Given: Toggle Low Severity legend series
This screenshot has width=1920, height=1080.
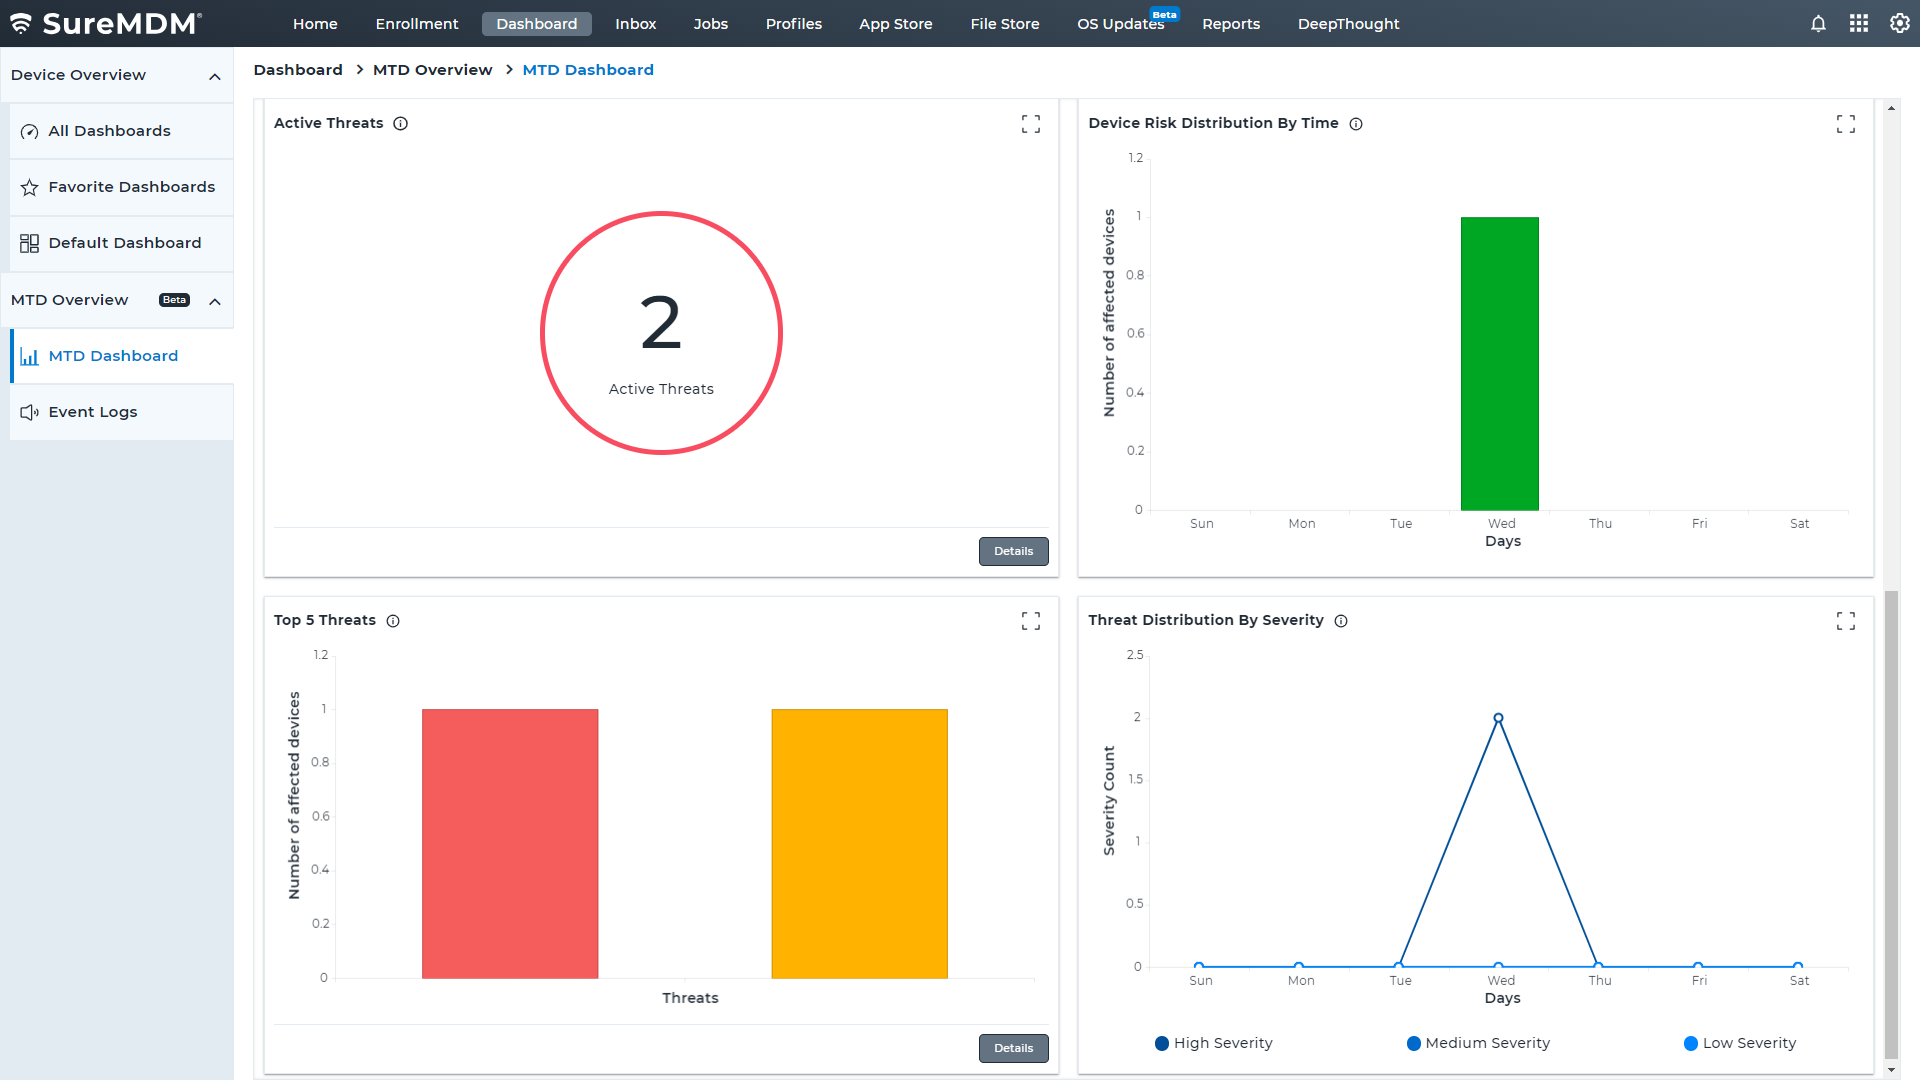Looking at the screenshot, I should coord(1740,1043).
